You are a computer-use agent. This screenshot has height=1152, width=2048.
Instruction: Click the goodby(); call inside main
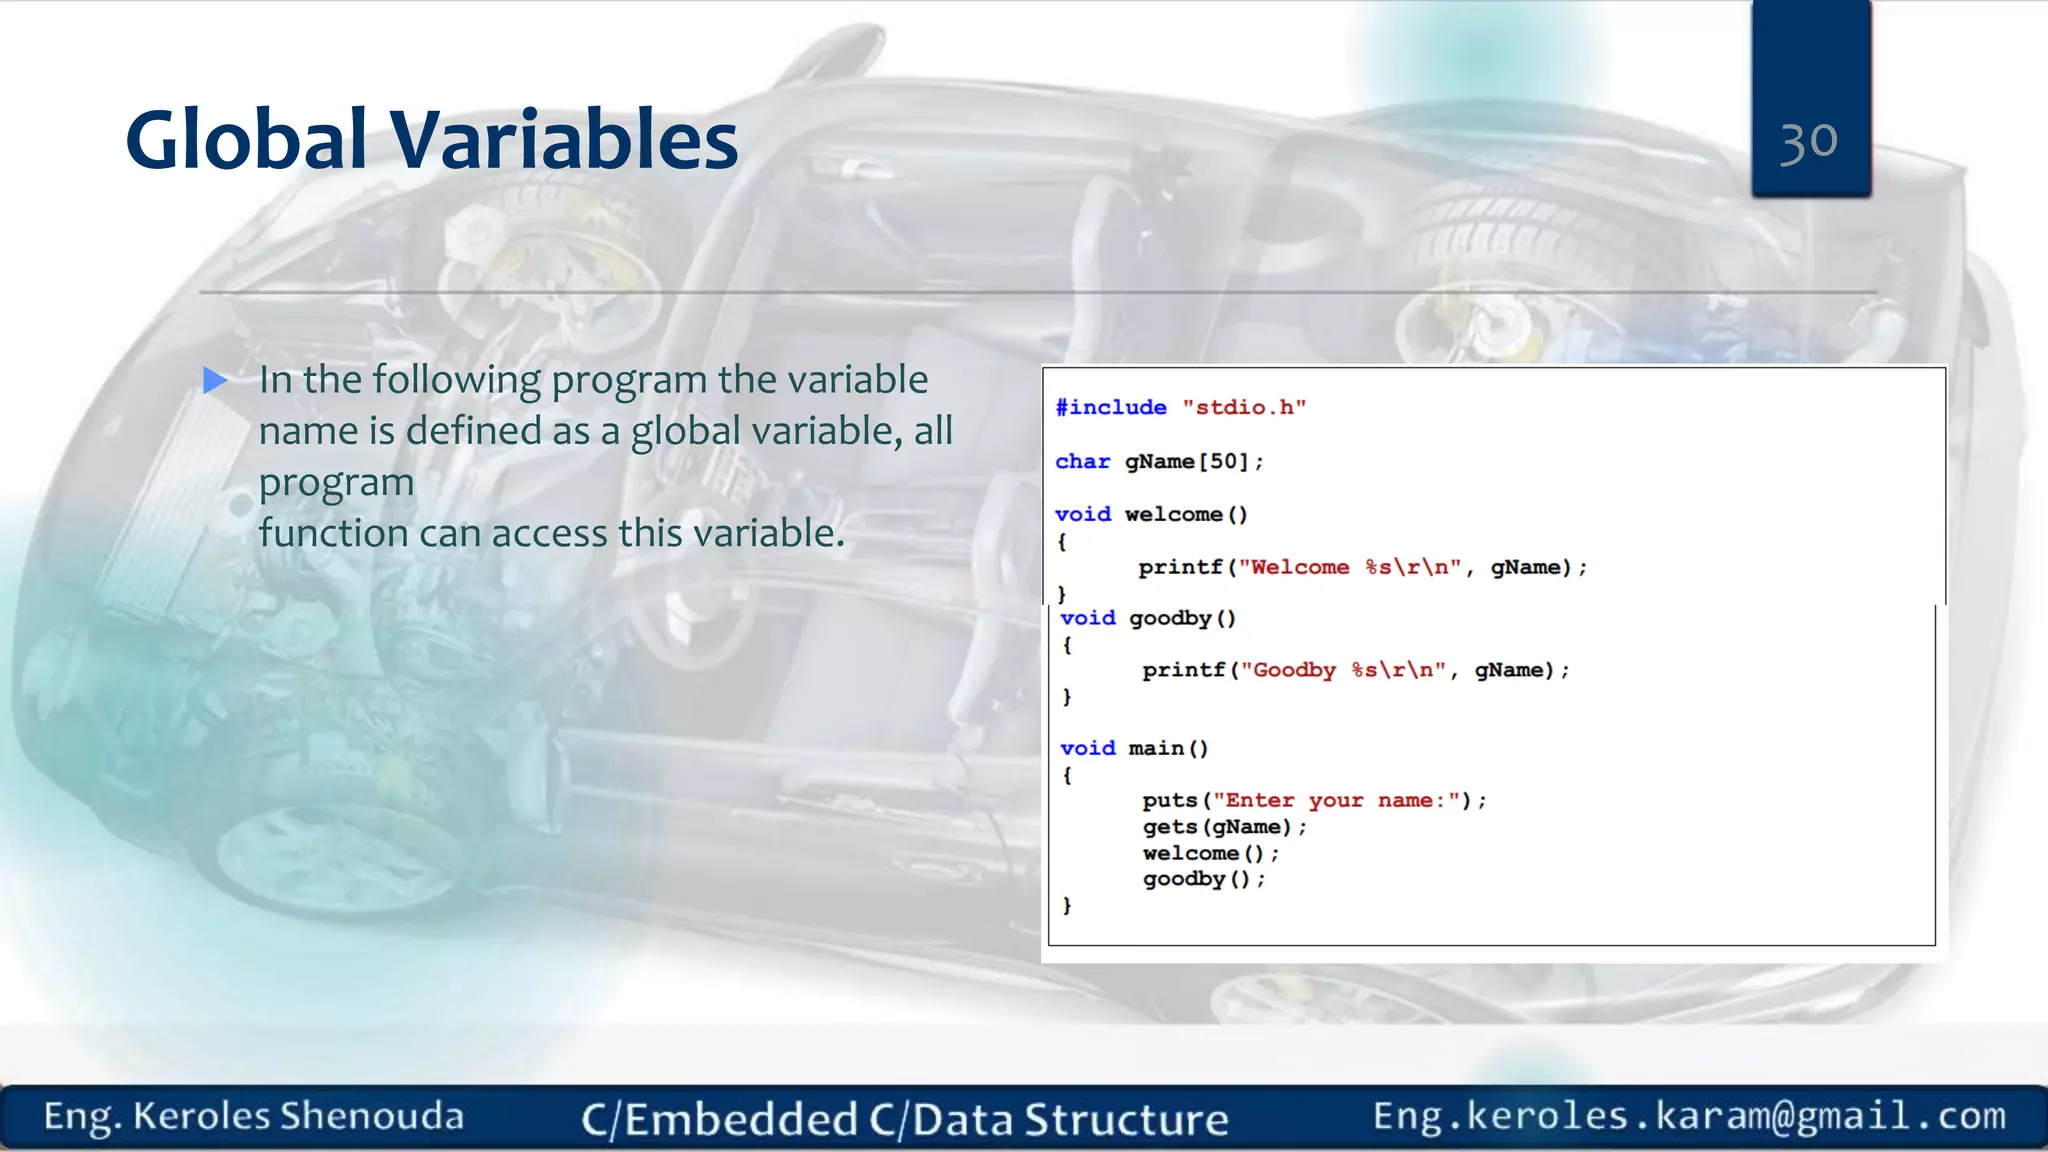click(x=1204, y=879)
